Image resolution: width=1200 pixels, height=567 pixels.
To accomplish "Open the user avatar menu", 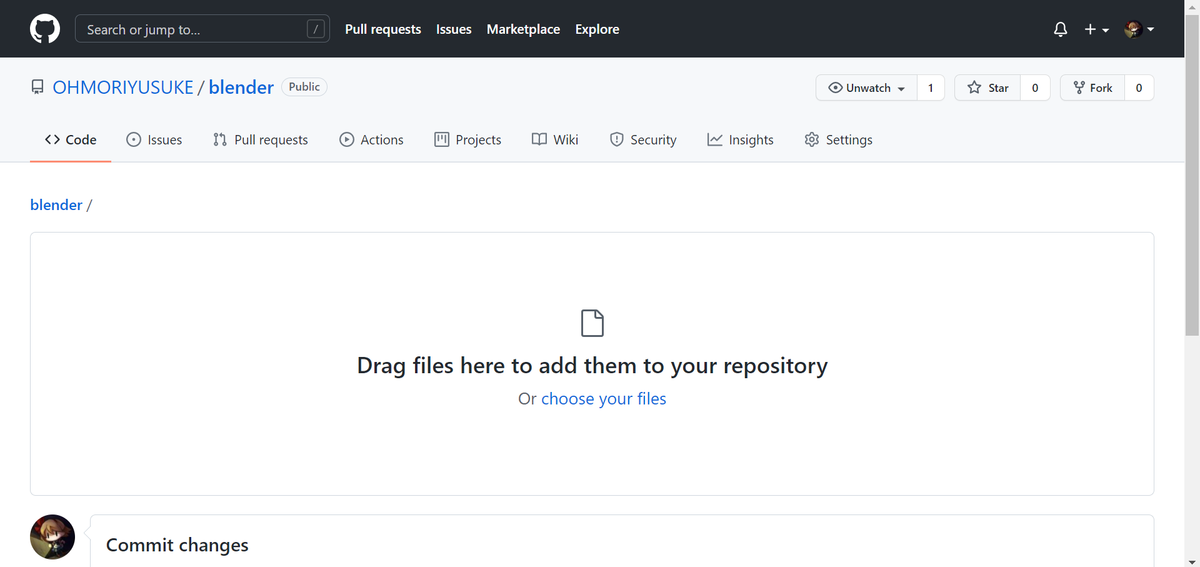I will click(x=1139, y=30).
